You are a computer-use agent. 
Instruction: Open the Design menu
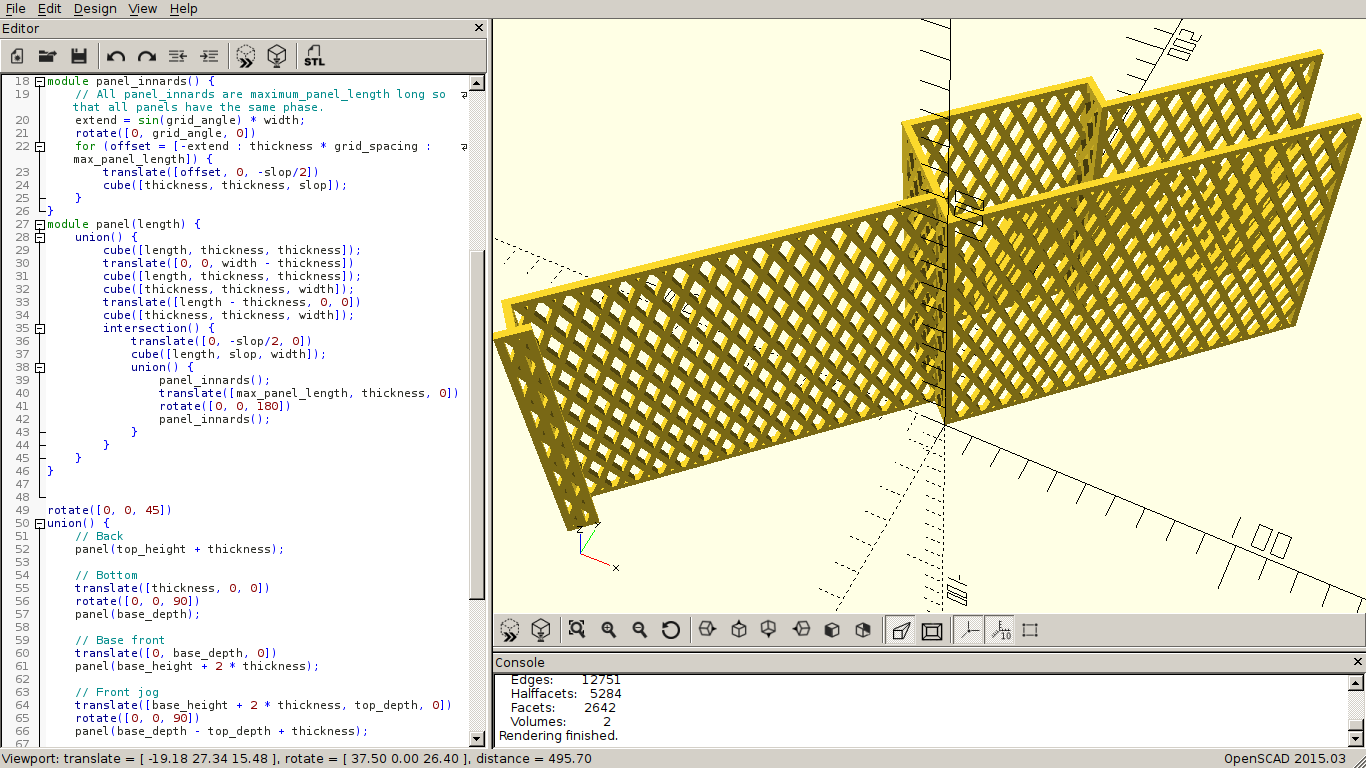coord(95,8)
